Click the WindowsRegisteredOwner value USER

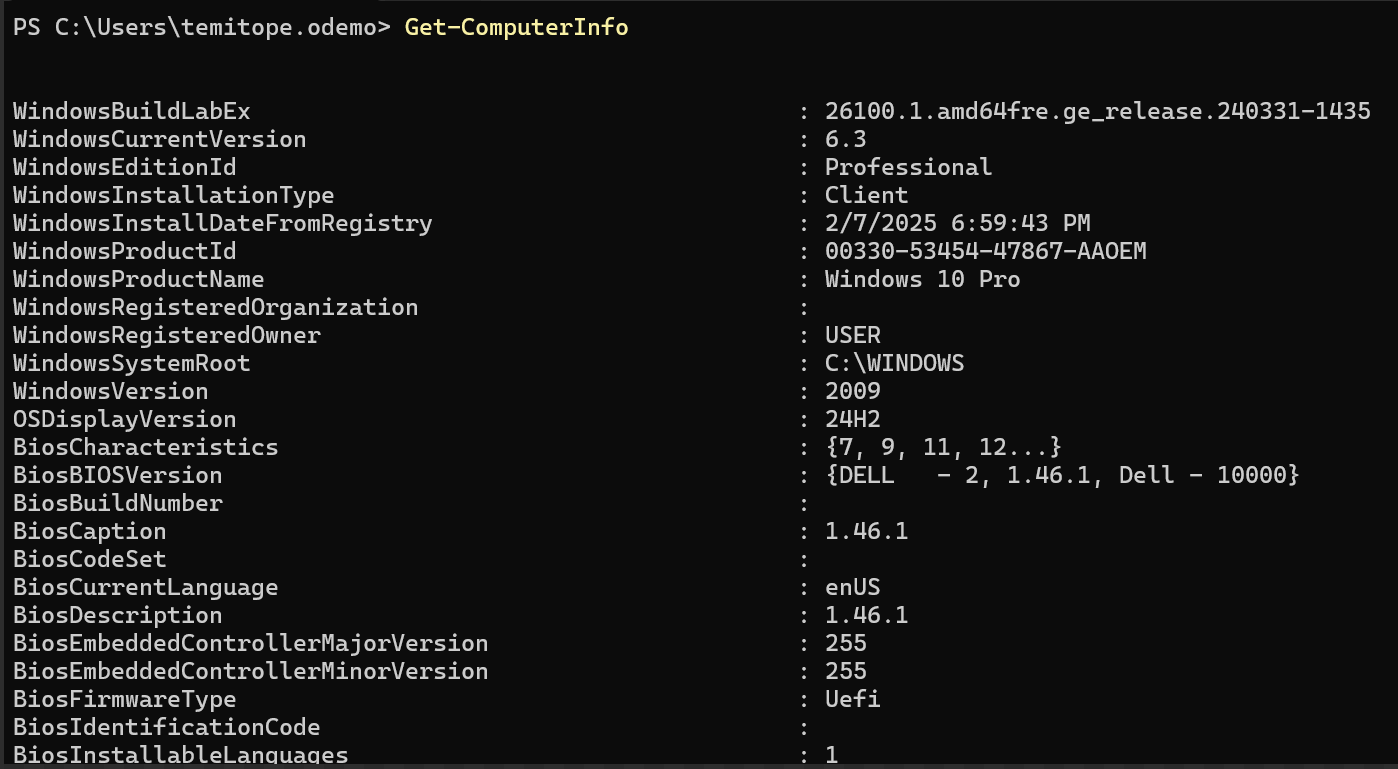tap(852, 335)
